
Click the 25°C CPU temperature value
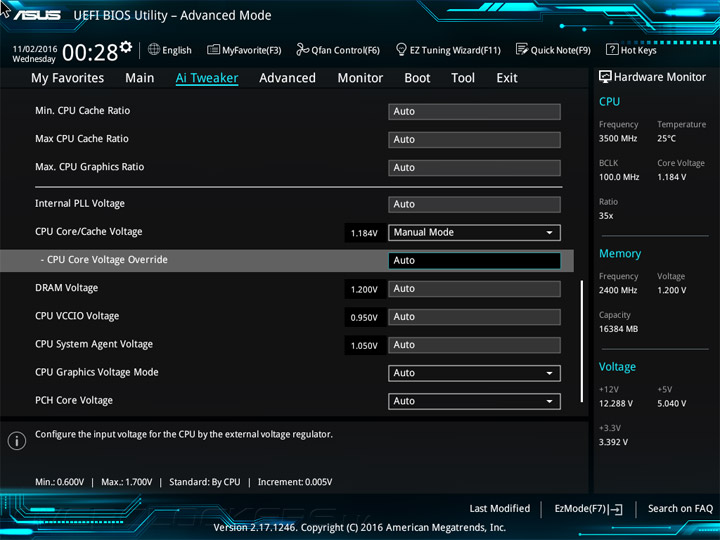click(666, 138)
